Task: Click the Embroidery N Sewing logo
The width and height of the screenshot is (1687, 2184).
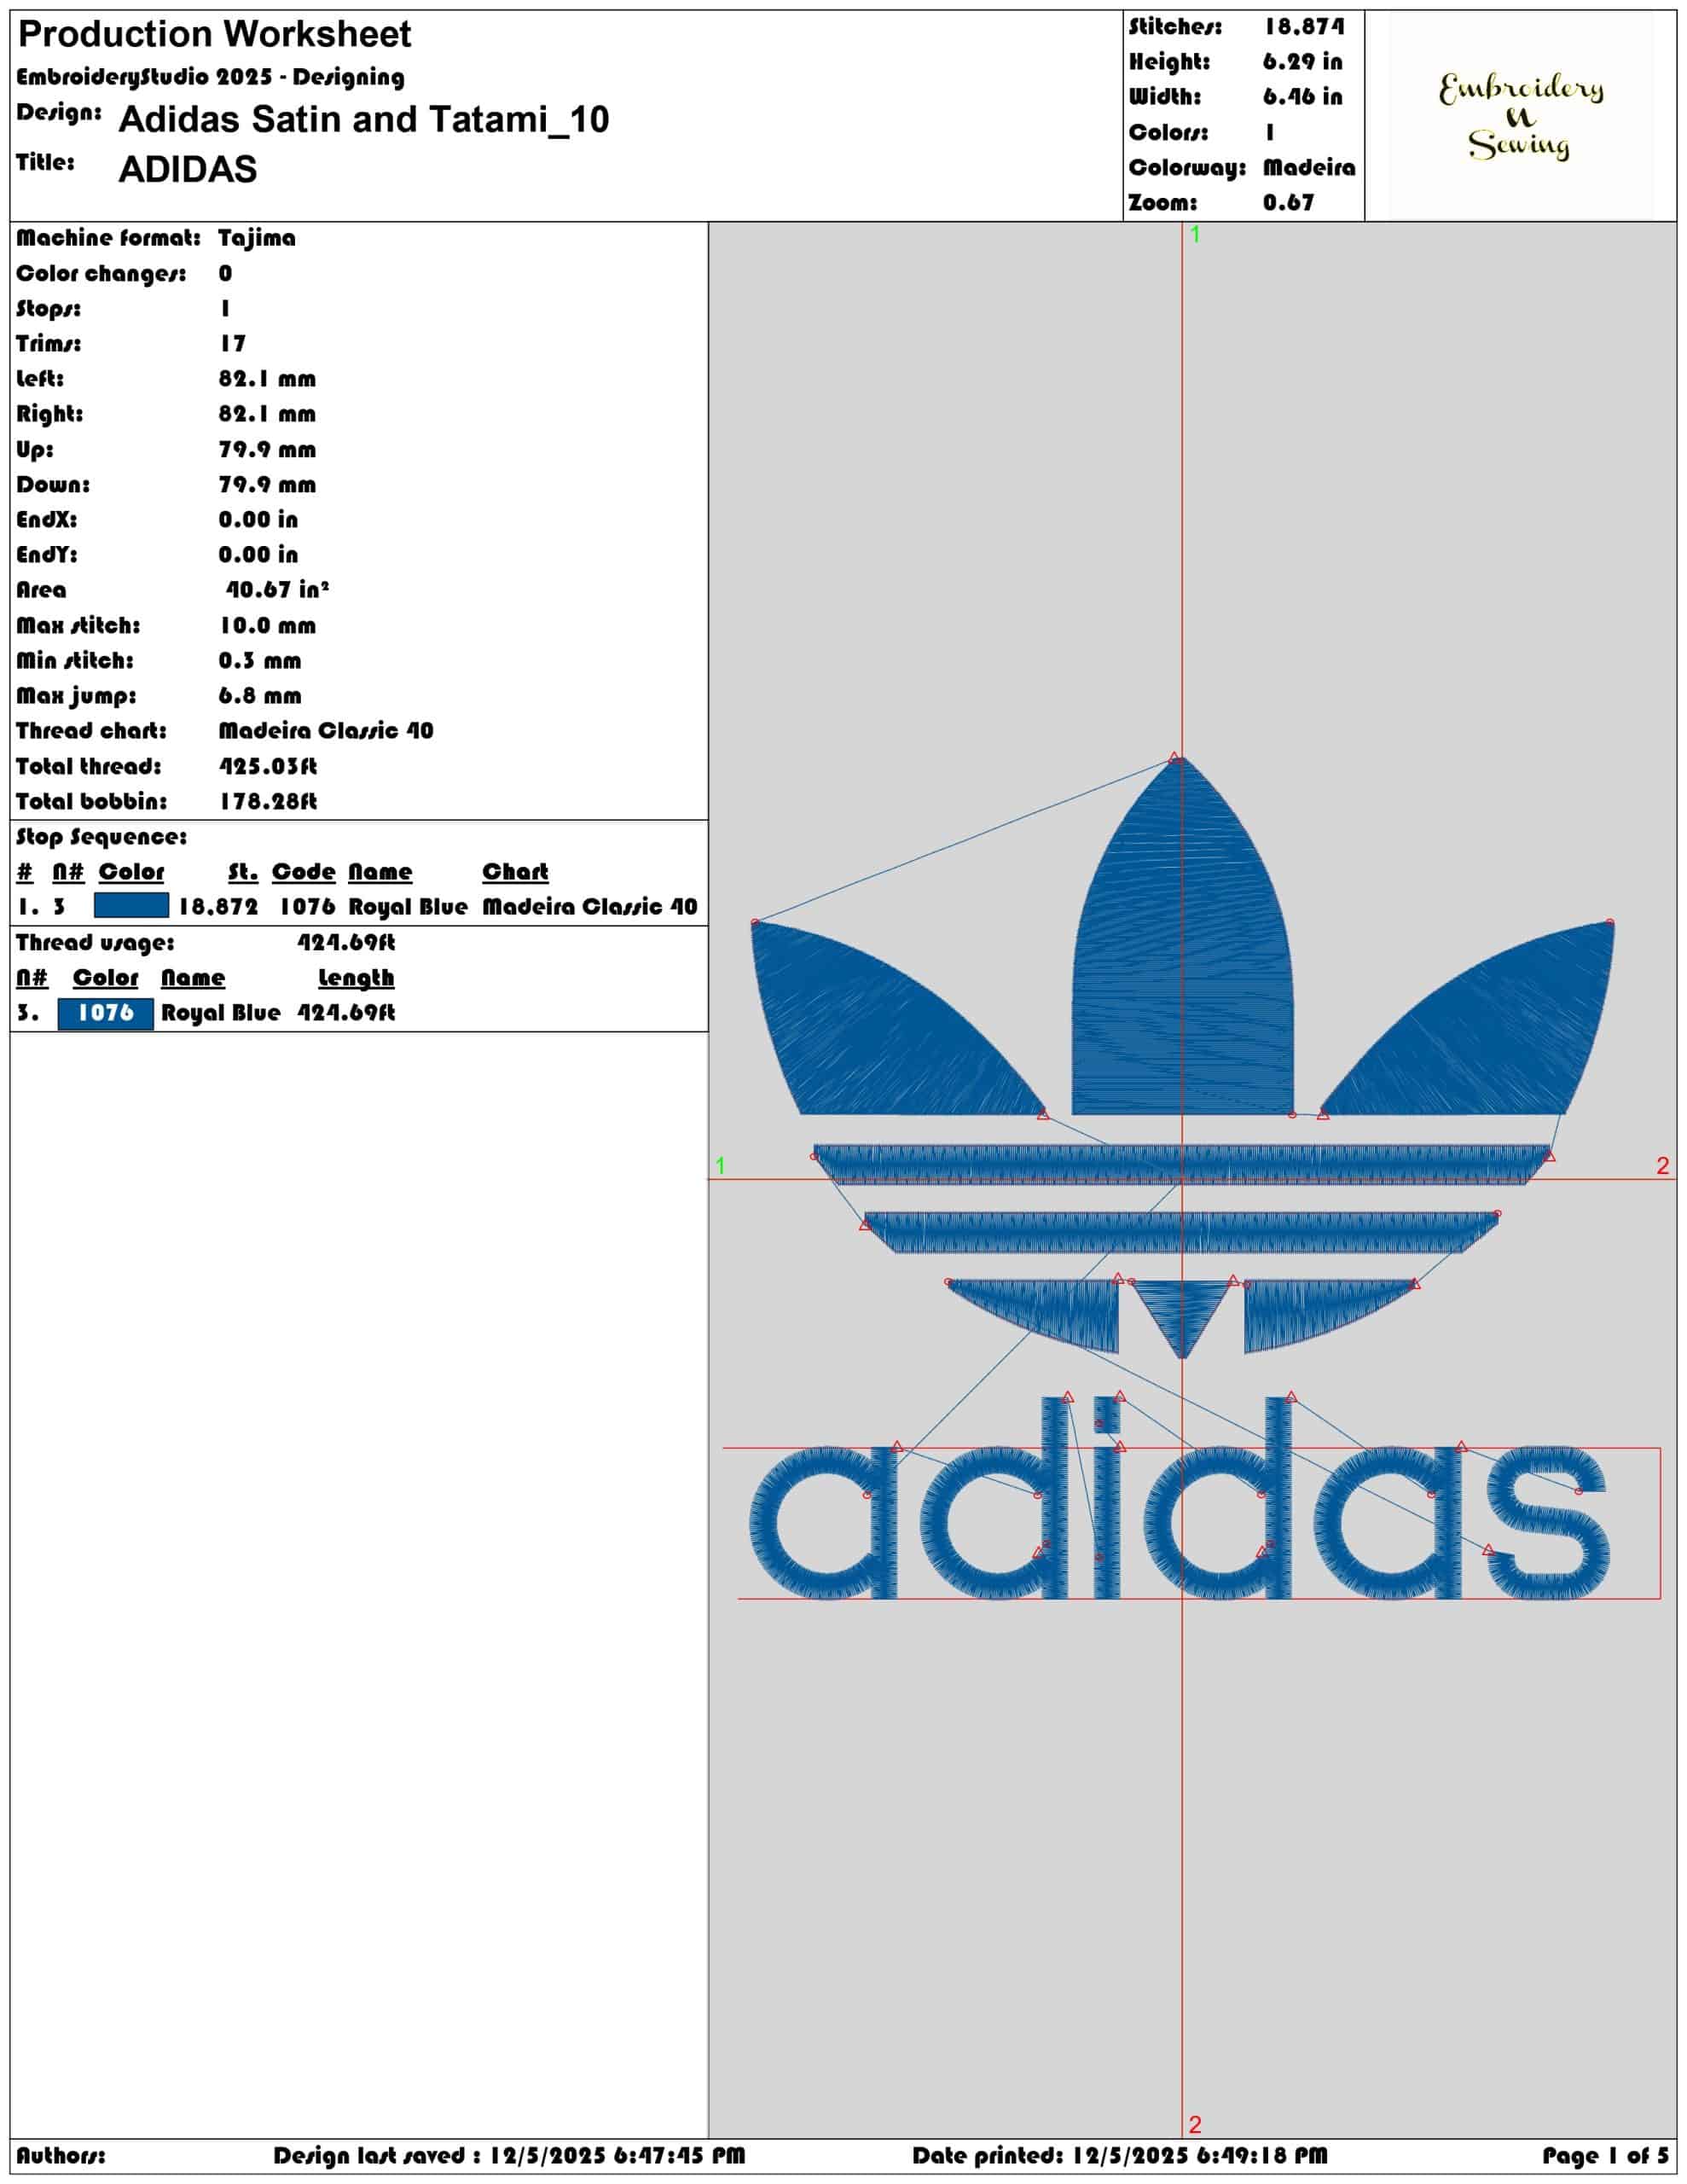Action: coord(1520,116)
